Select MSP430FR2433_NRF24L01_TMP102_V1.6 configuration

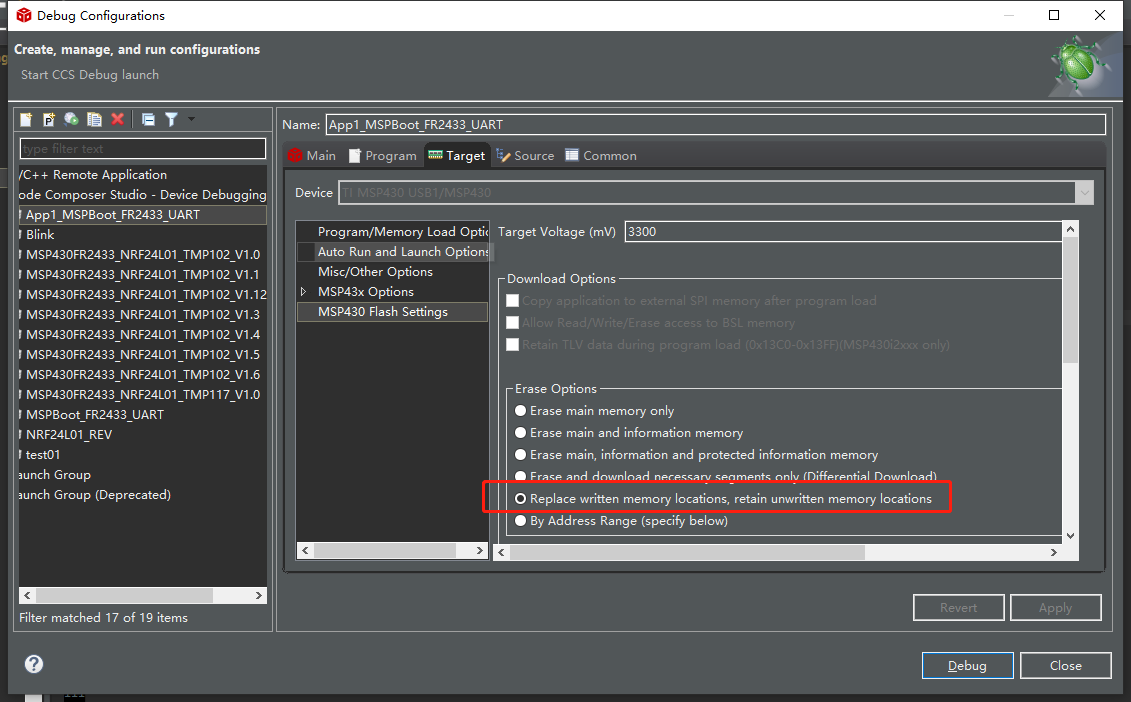[143, 374]
